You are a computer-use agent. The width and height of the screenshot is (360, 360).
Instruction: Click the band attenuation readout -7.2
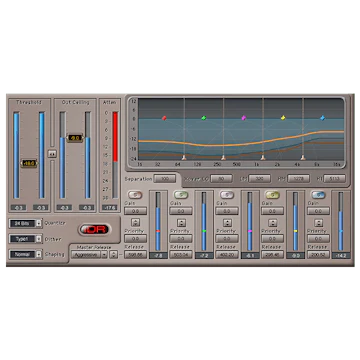point(204,255)
